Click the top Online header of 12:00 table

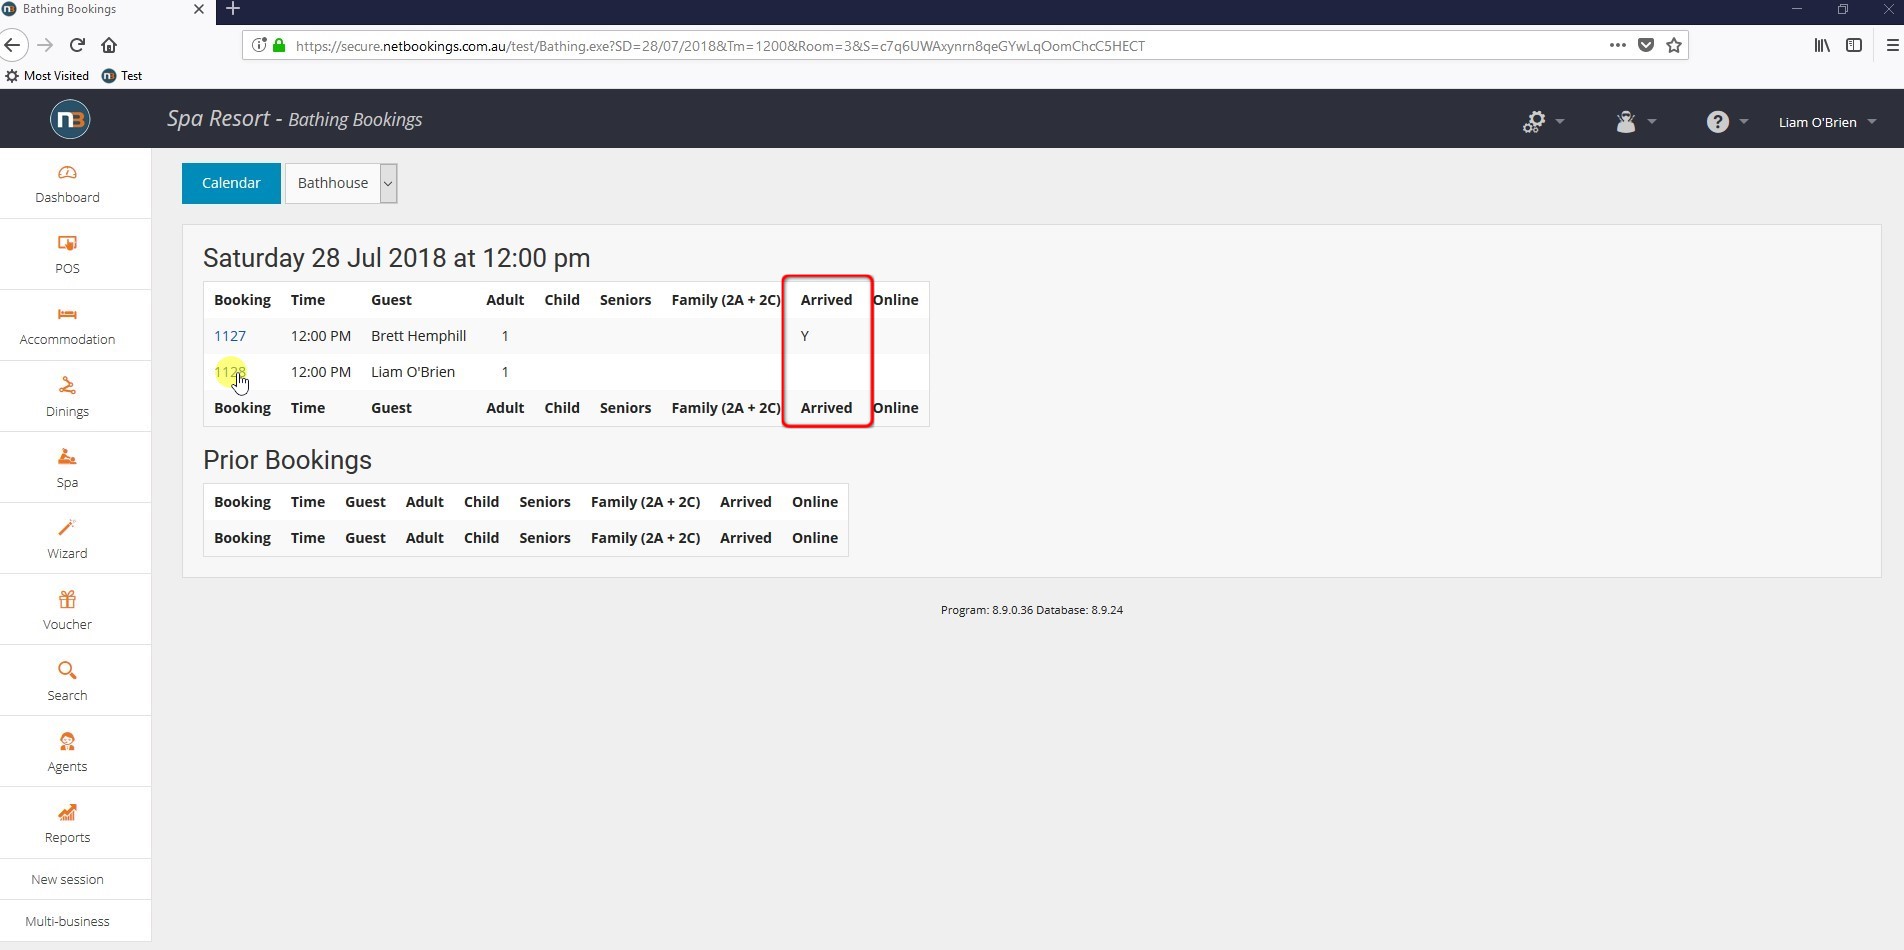coord(895,300)
